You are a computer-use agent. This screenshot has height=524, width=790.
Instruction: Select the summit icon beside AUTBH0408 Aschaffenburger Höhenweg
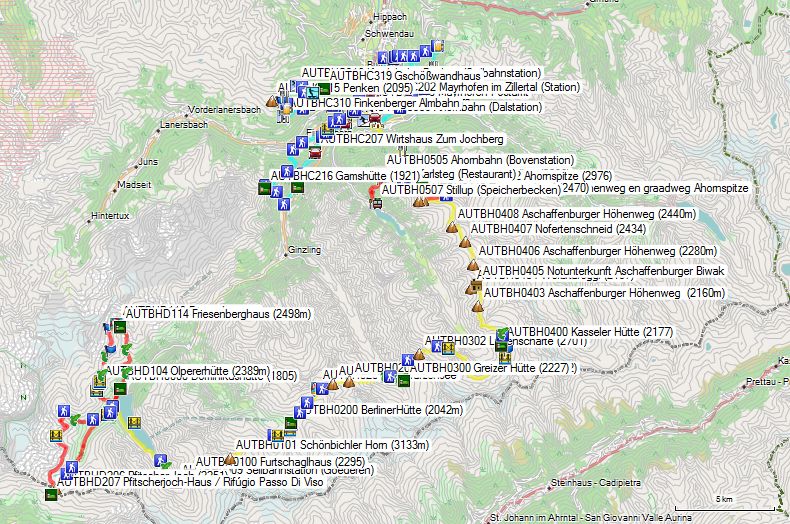(x=452, y=226)
